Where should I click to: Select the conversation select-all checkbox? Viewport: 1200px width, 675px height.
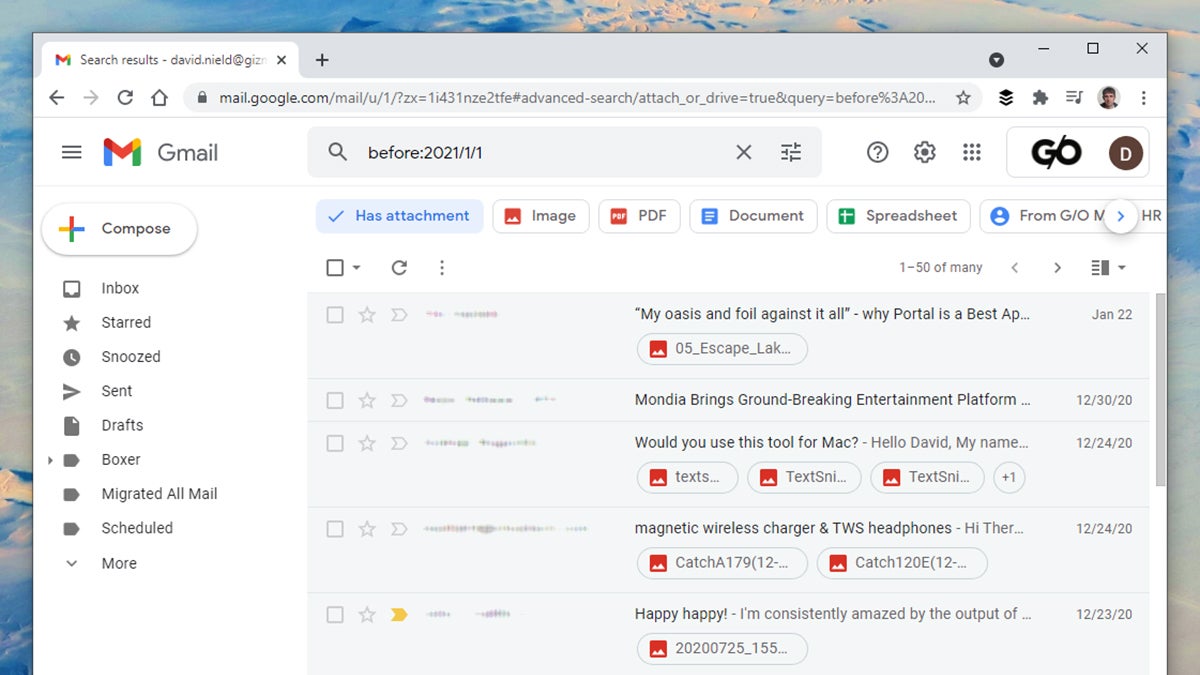tap(335, 268)
